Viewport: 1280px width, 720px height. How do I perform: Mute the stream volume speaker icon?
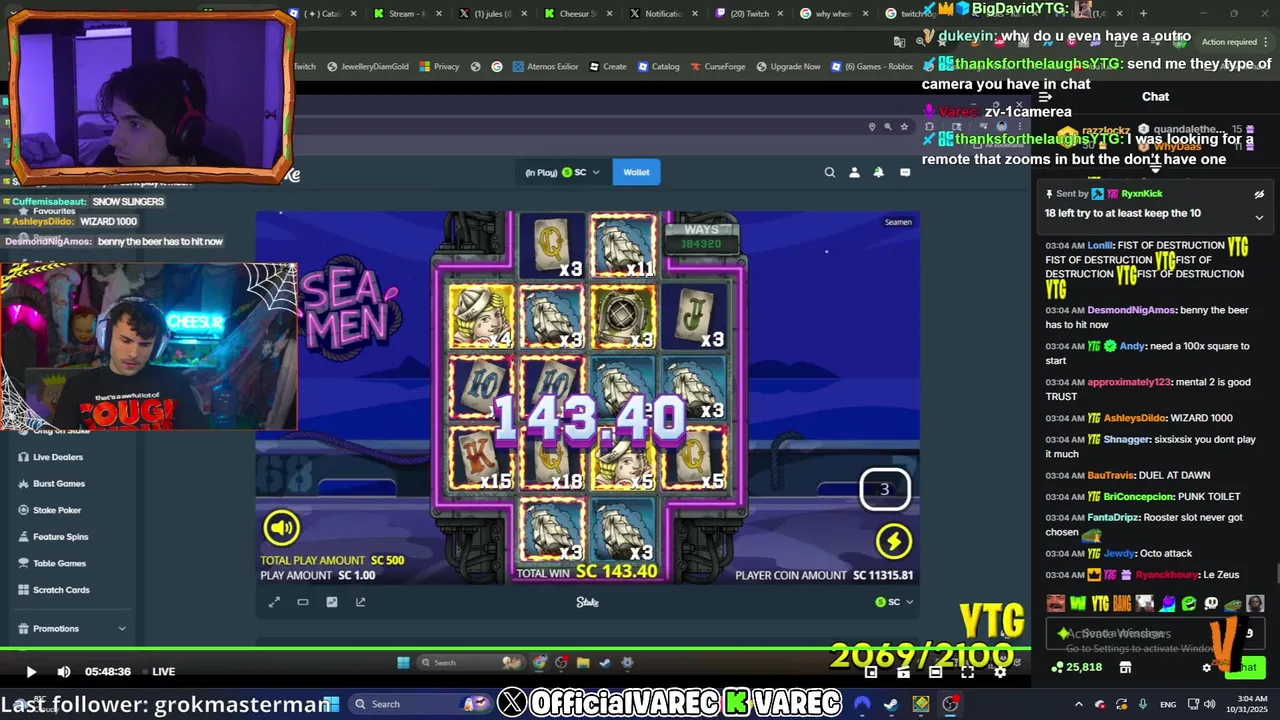(x=64, y=672)
